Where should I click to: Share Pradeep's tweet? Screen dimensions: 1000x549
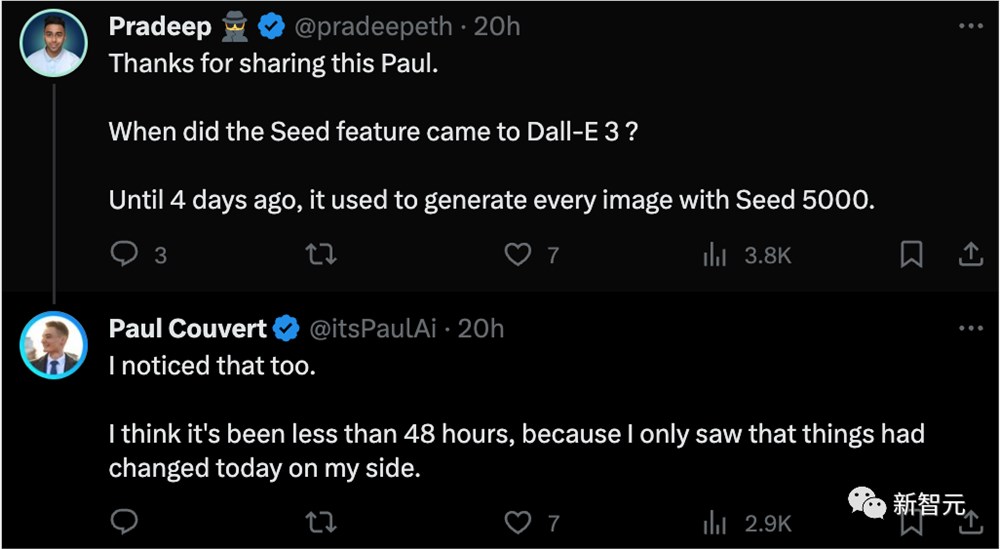(x=970, y=255)
